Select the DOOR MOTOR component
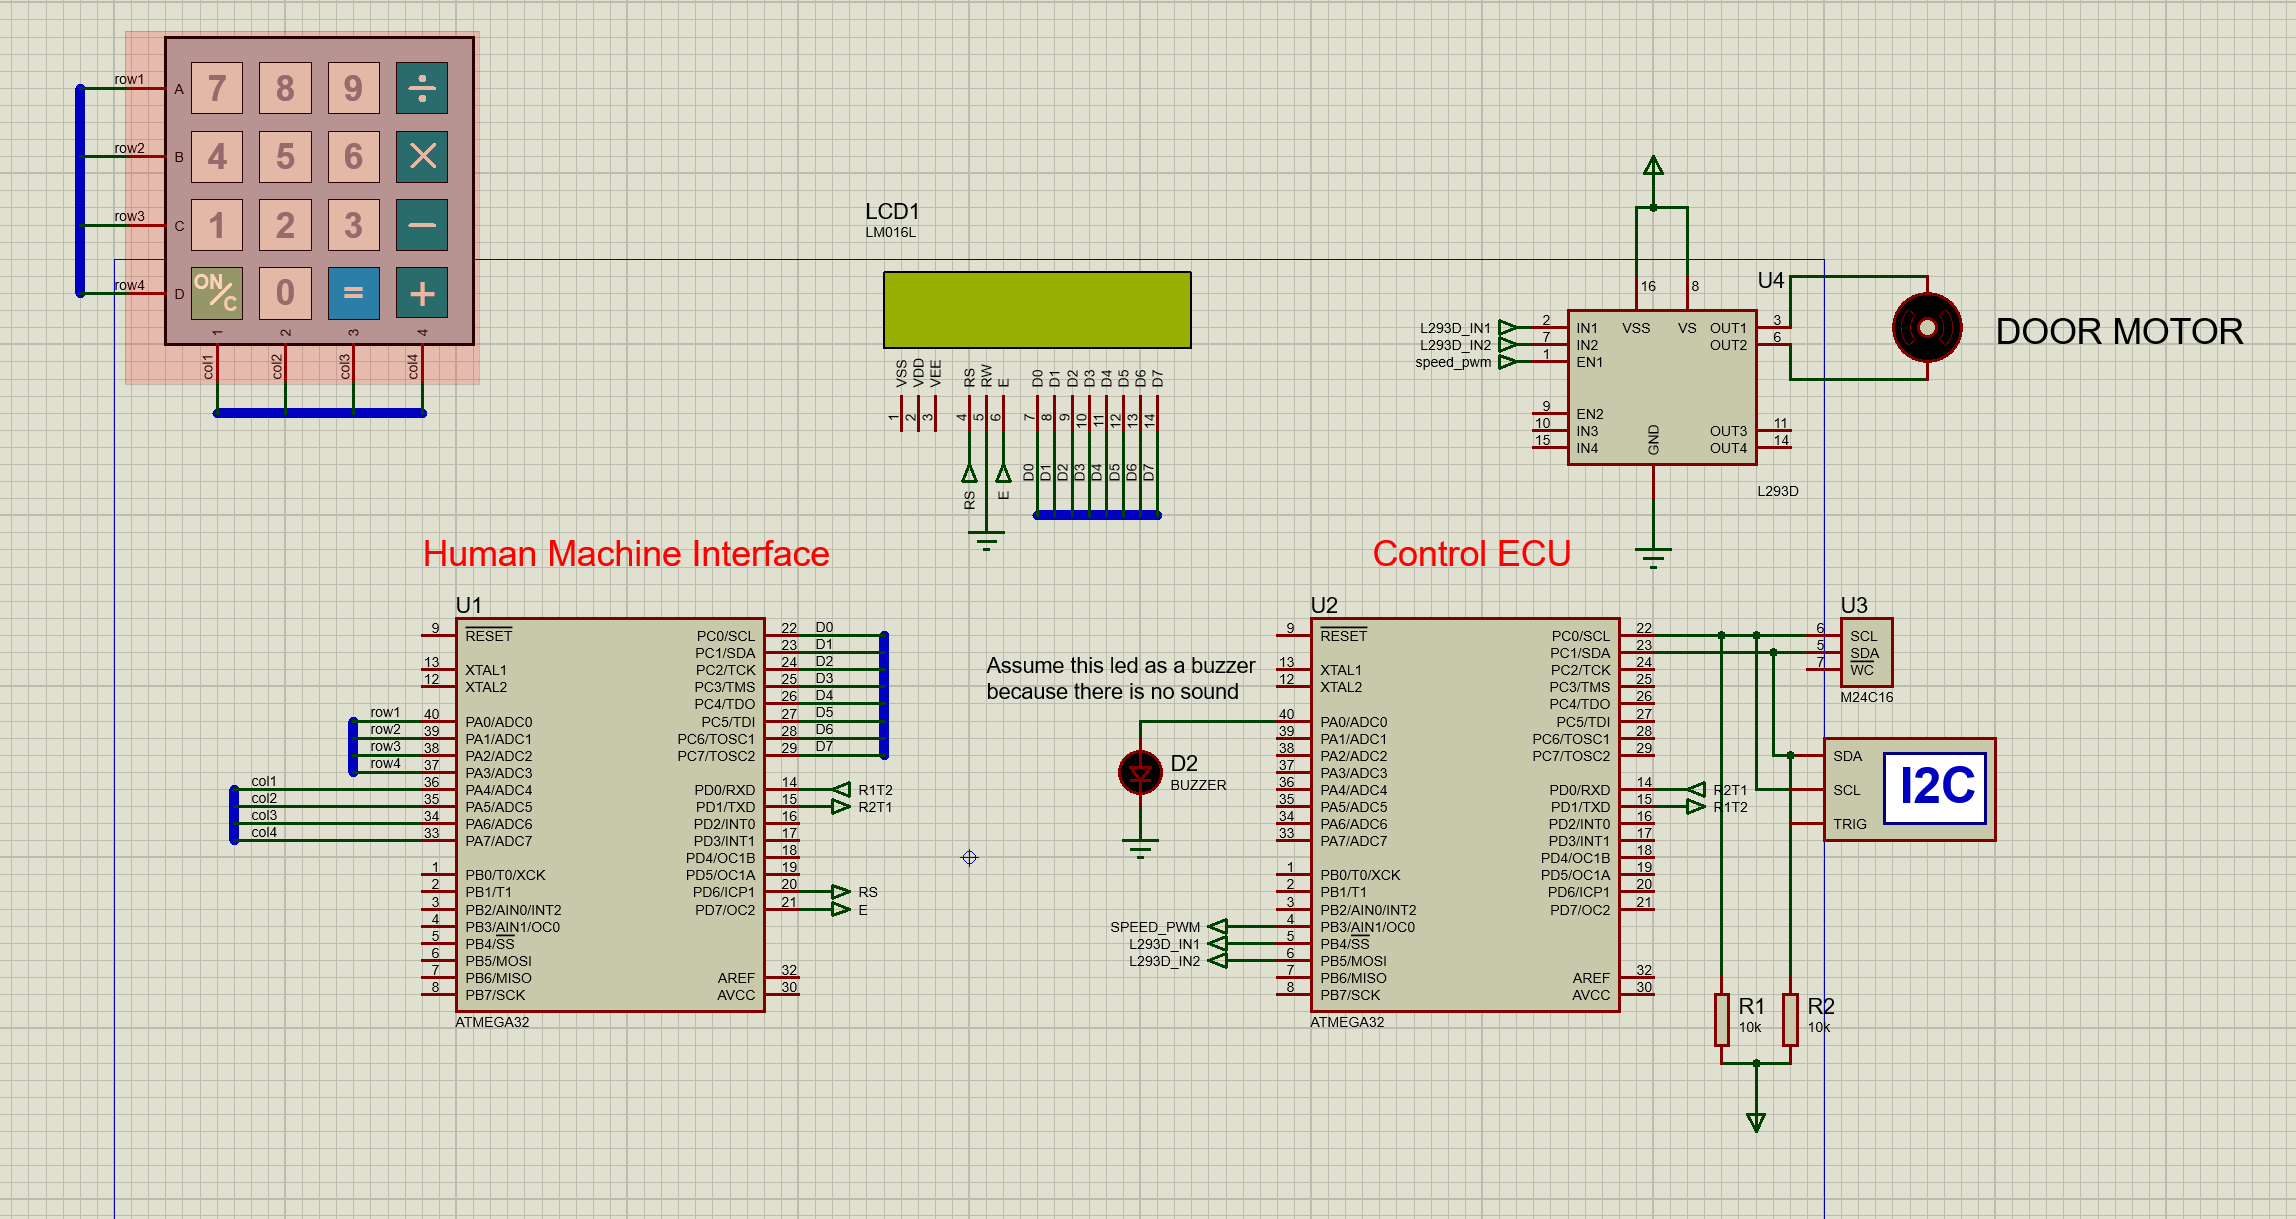This screenshot has width=2296, height=1219. (1927, 327)
